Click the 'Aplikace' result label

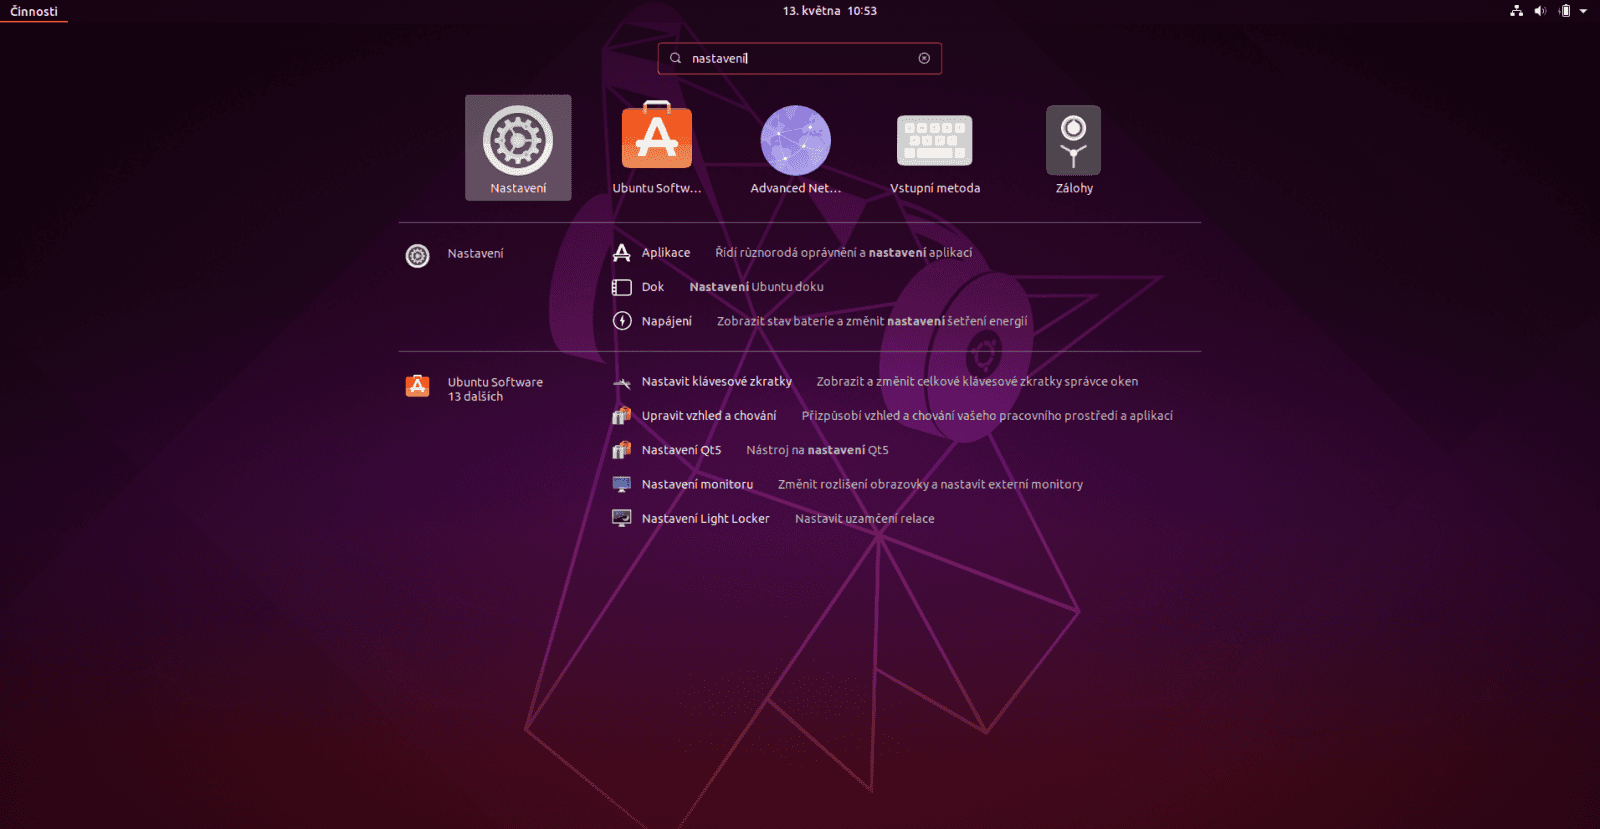coord(666,253)
